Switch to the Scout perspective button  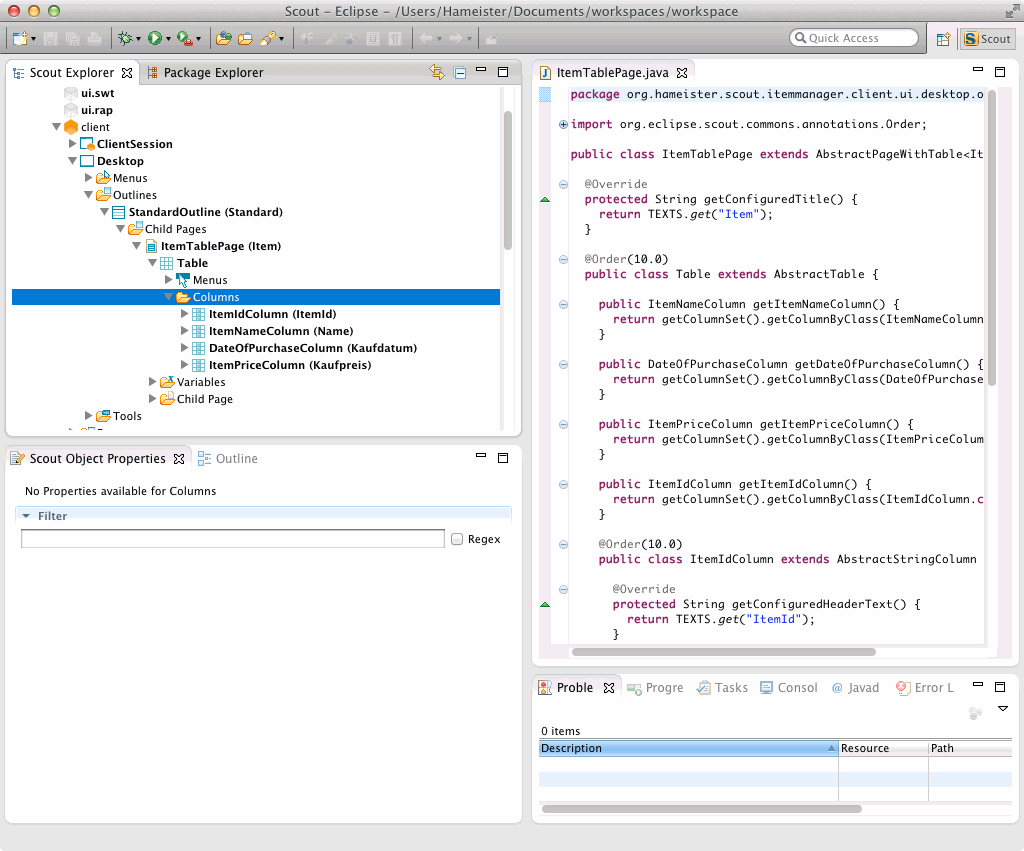tap(987, 39)
